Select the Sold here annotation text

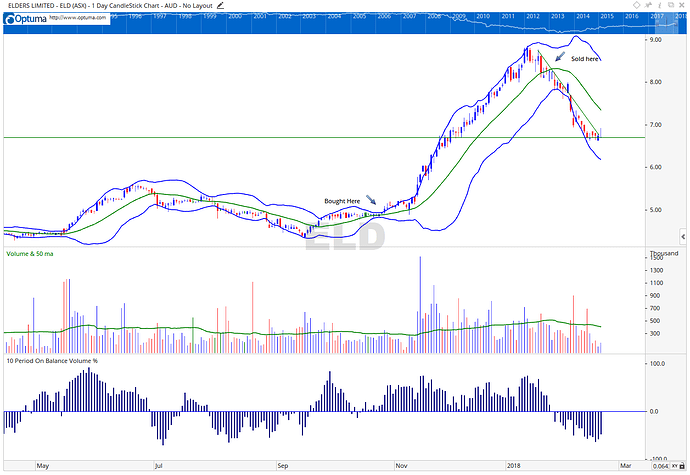[x=585, y=59]
